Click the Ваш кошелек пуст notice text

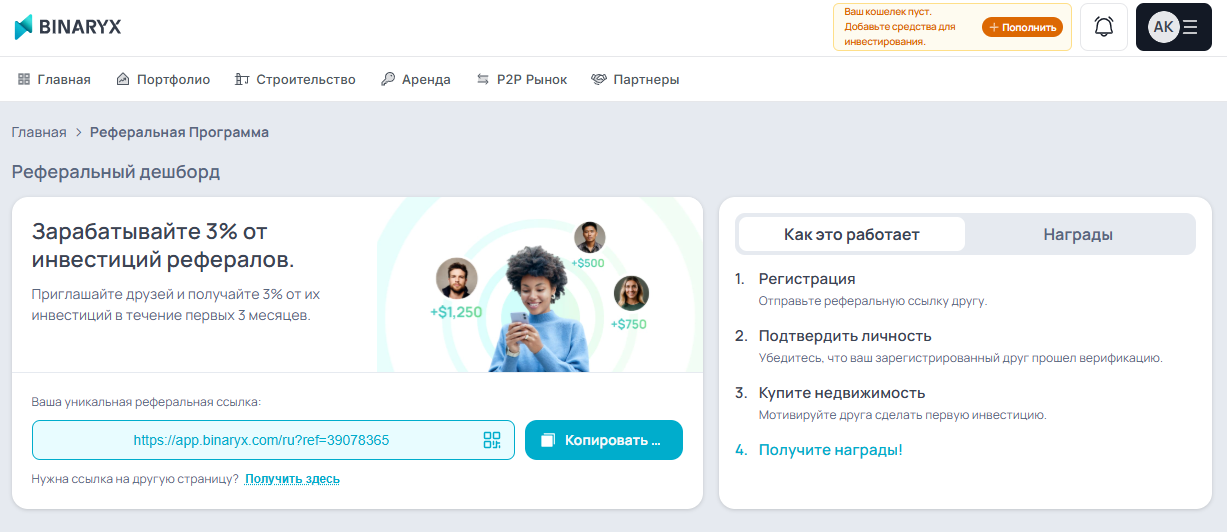click(900, 27)
